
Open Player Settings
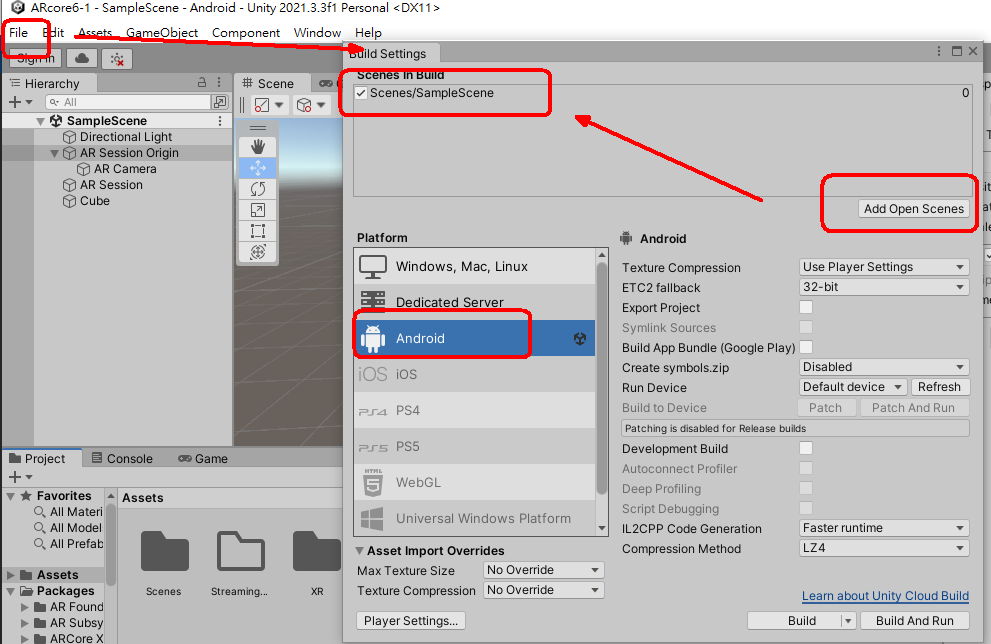click(x=411, y=621)
